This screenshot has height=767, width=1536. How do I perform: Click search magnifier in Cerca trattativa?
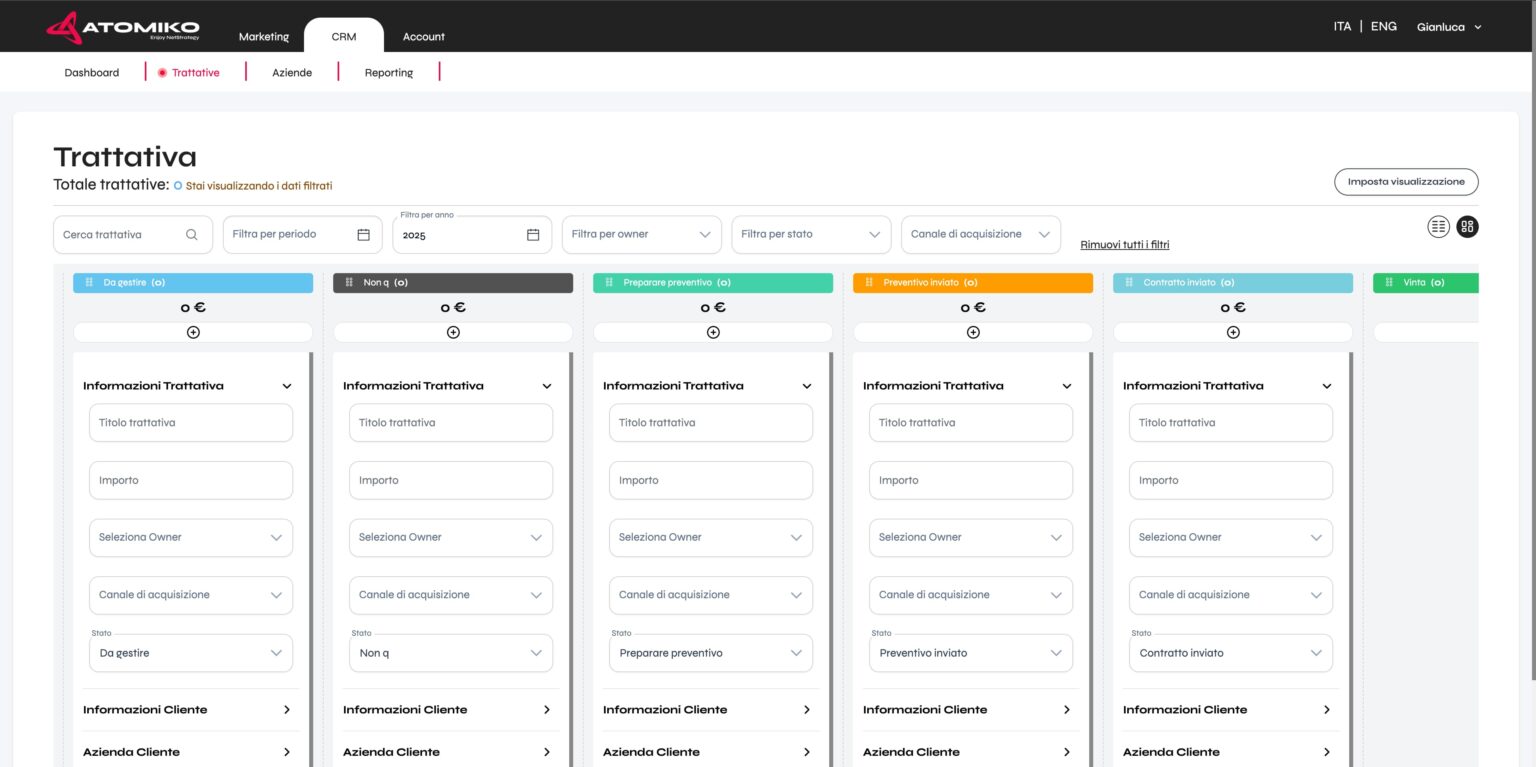pos(192,235)
